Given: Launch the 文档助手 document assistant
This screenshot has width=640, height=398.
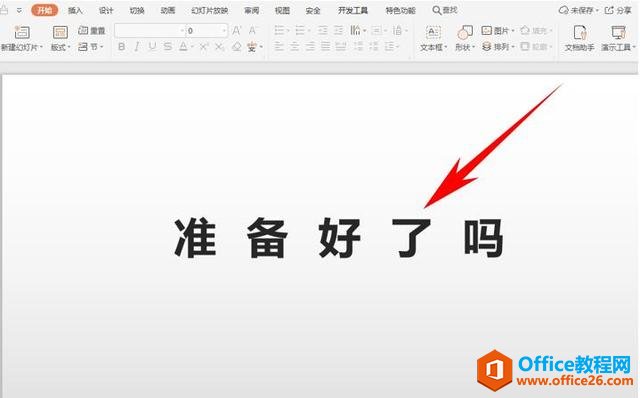Looking at the screenshot, I should pos(579,32).
